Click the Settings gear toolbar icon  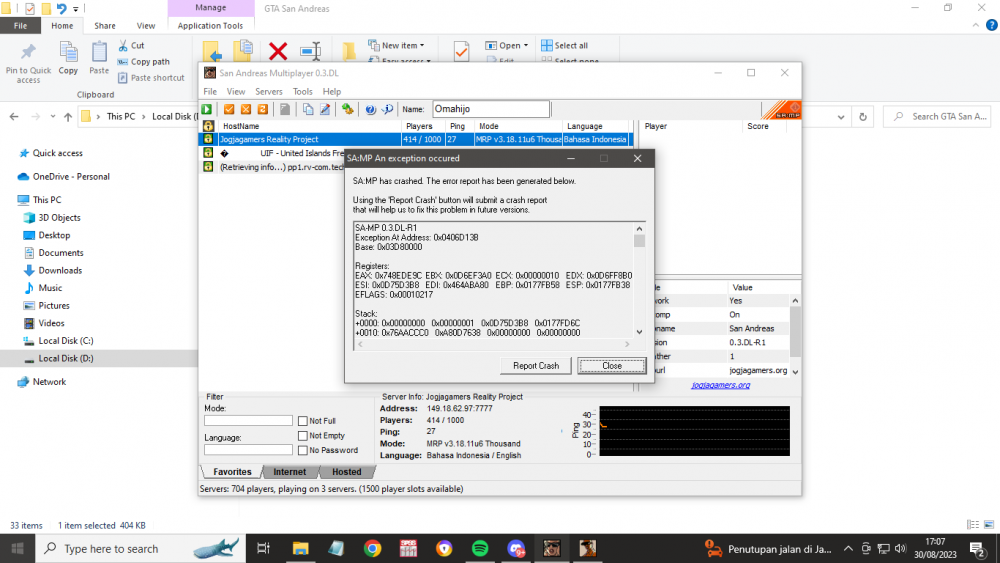coord(348,109)
